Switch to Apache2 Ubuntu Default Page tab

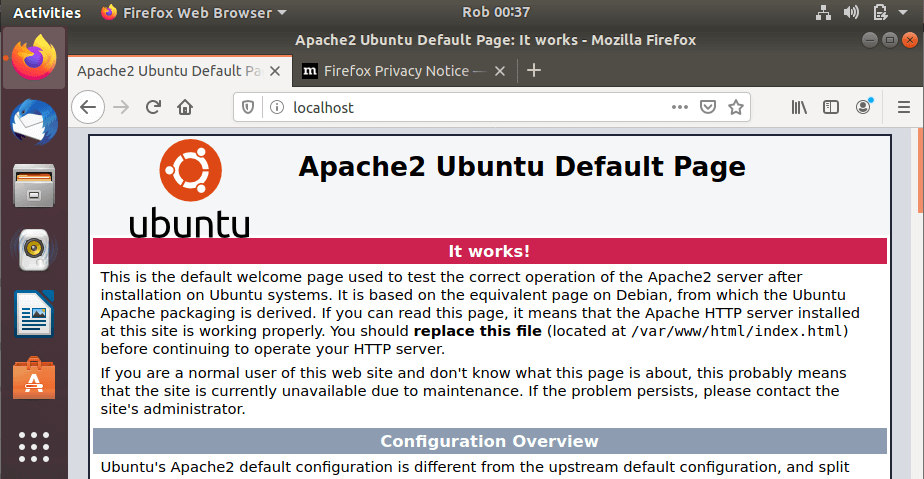click(180, 71)
